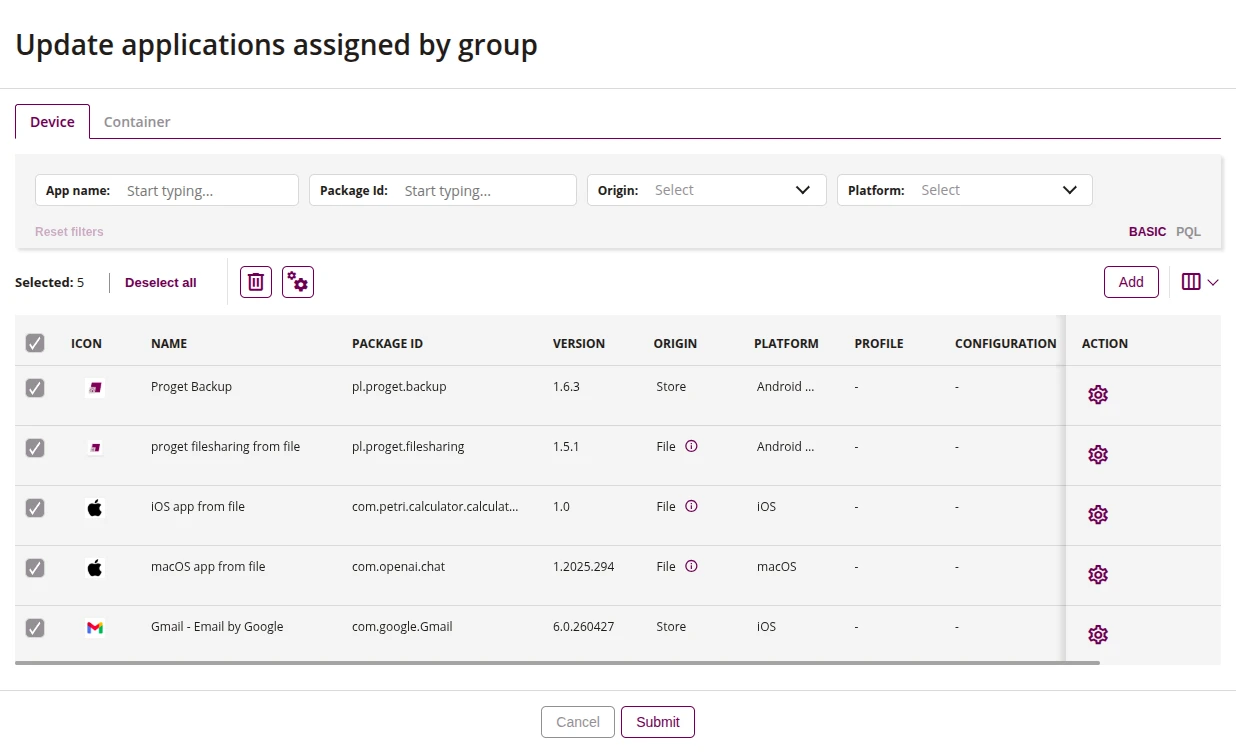Click the ORIGIN column header
1236x753 pixels.
point(675,343)
